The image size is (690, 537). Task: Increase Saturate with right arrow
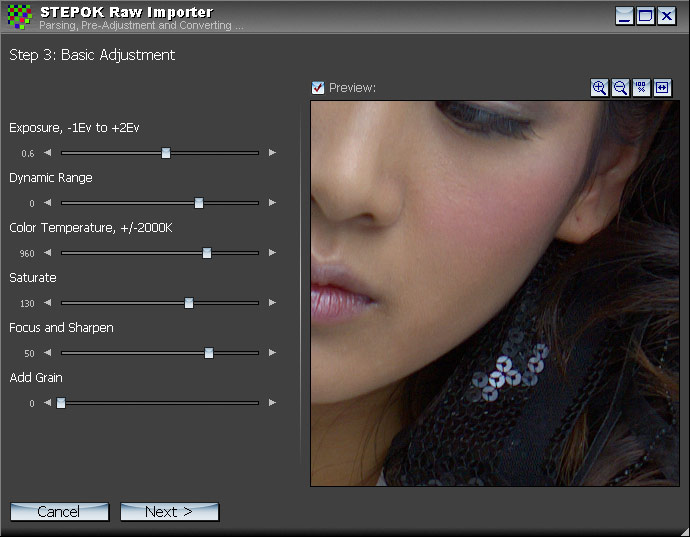pos(272,303)
